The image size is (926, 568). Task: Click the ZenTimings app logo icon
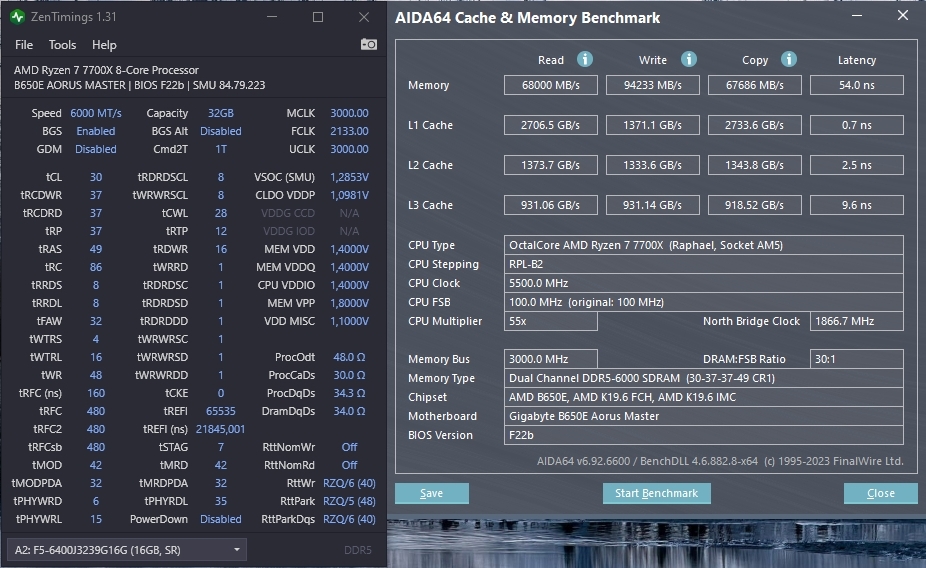coord(18,17)
